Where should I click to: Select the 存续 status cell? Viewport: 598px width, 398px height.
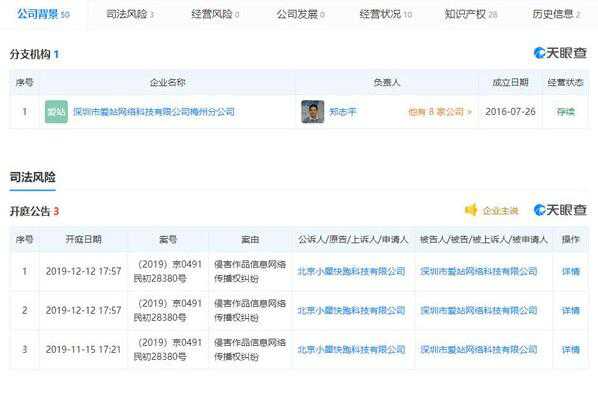click(x=566, y=112)
